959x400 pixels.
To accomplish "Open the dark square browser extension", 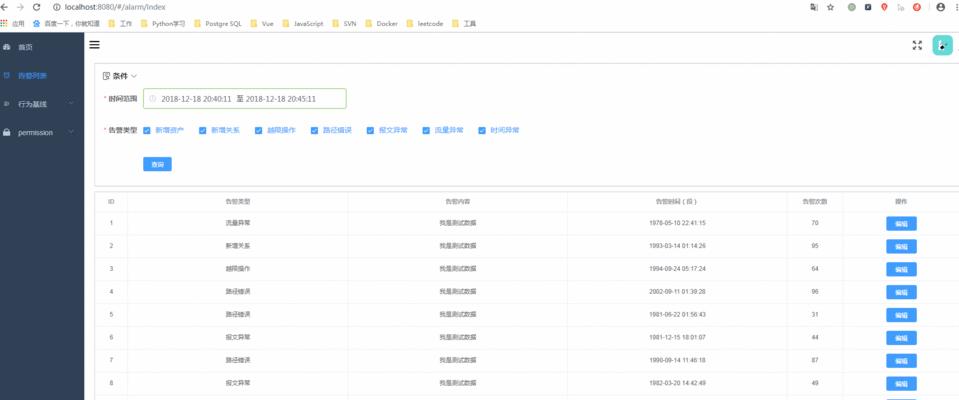I will pos(868,7).
